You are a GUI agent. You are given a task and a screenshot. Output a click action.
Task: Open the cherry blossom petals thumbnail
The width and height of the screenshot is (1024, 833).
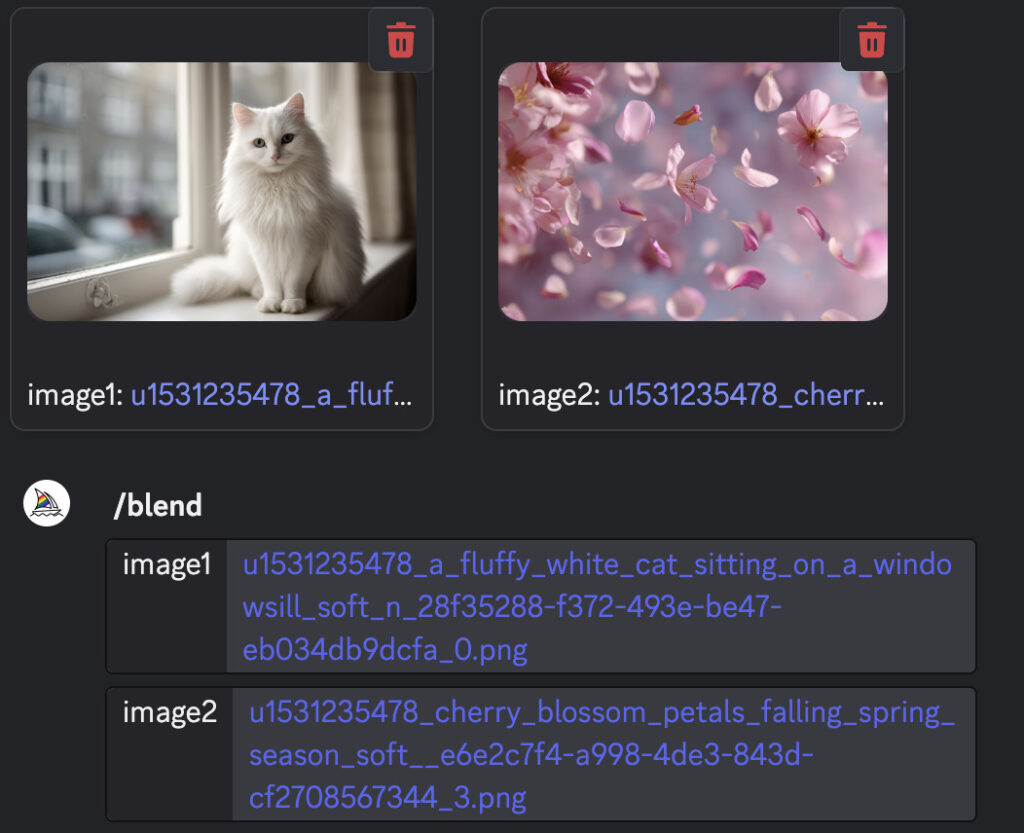(693, 191)
